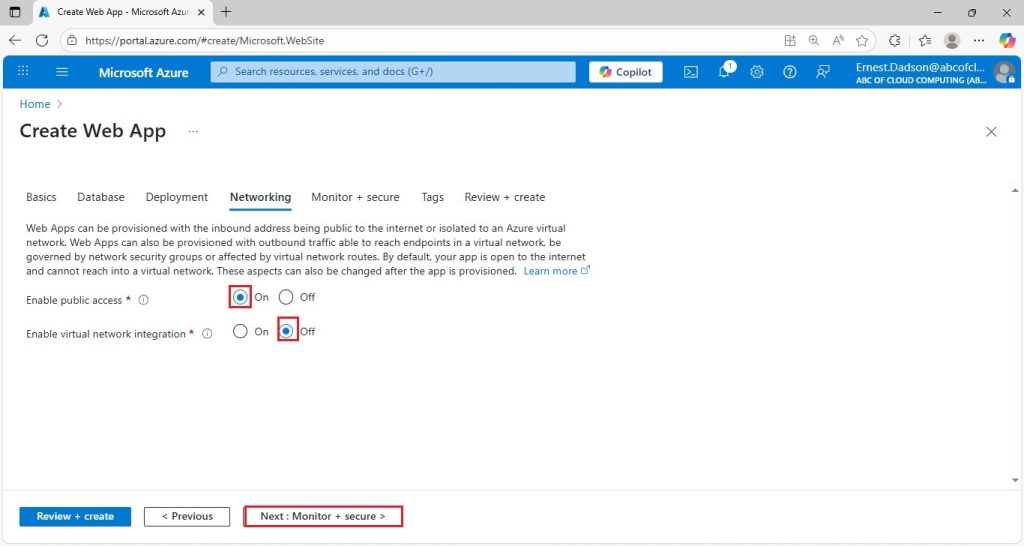Open portal settings gear

click(x=757, y=72)
